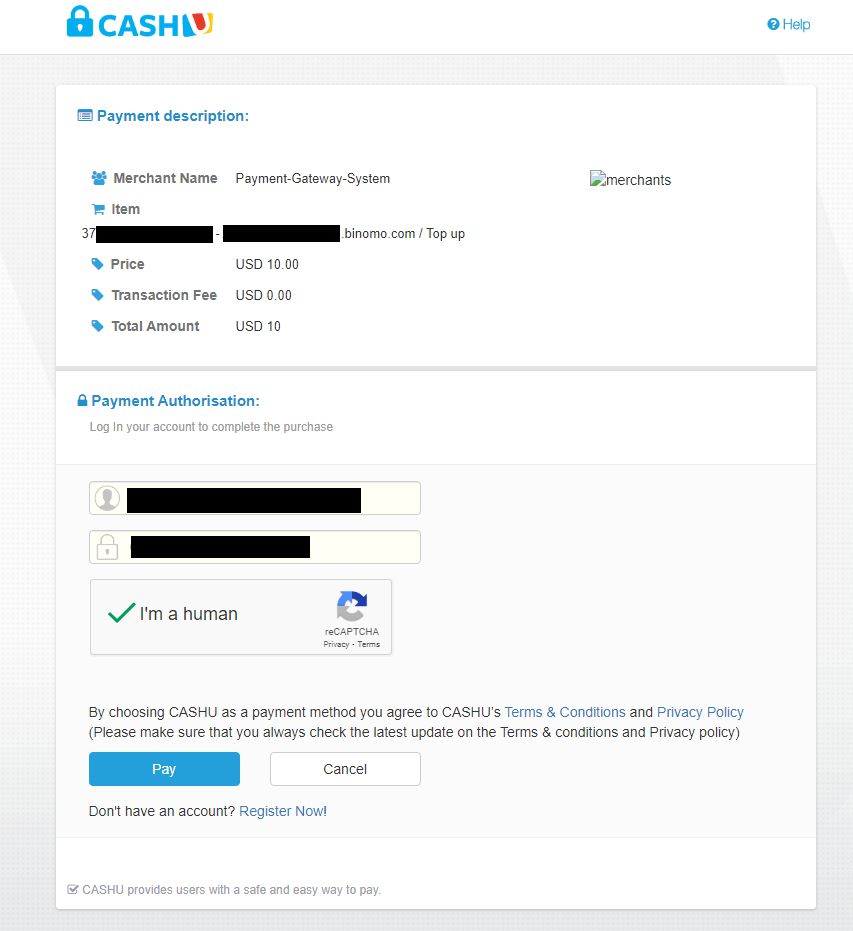Screen dimensions: 853x931
Task: Open the Privacy Policy page
Action: [700, 712]
